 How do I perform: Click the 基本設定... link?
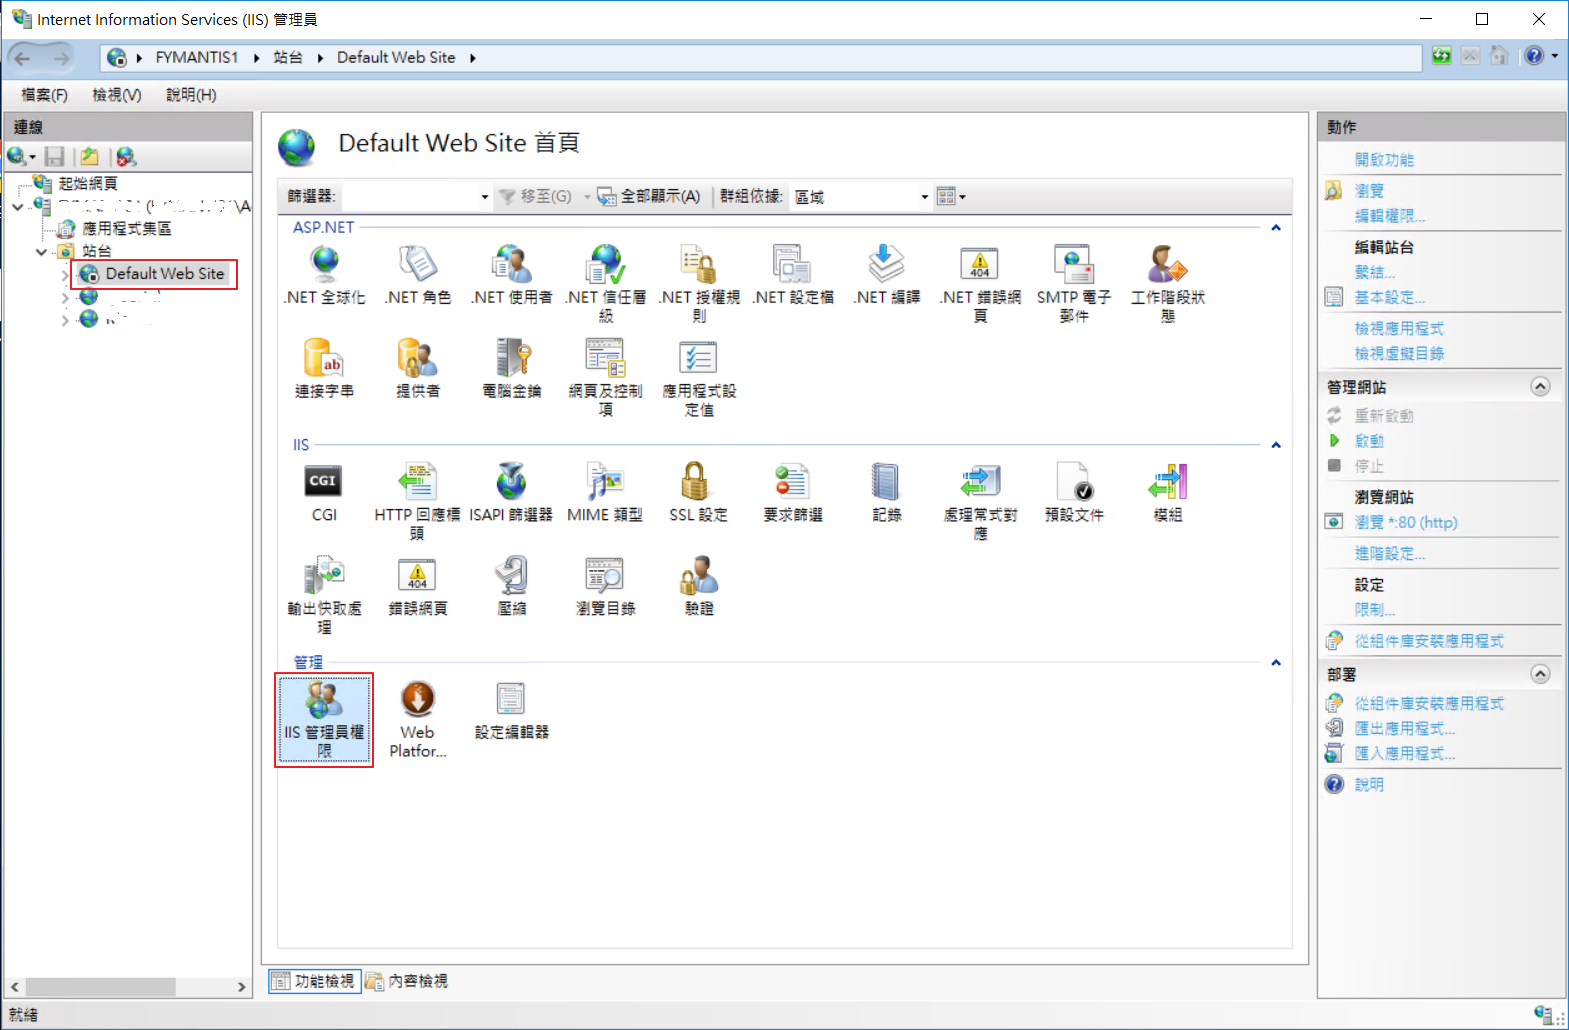point(1389,297)
